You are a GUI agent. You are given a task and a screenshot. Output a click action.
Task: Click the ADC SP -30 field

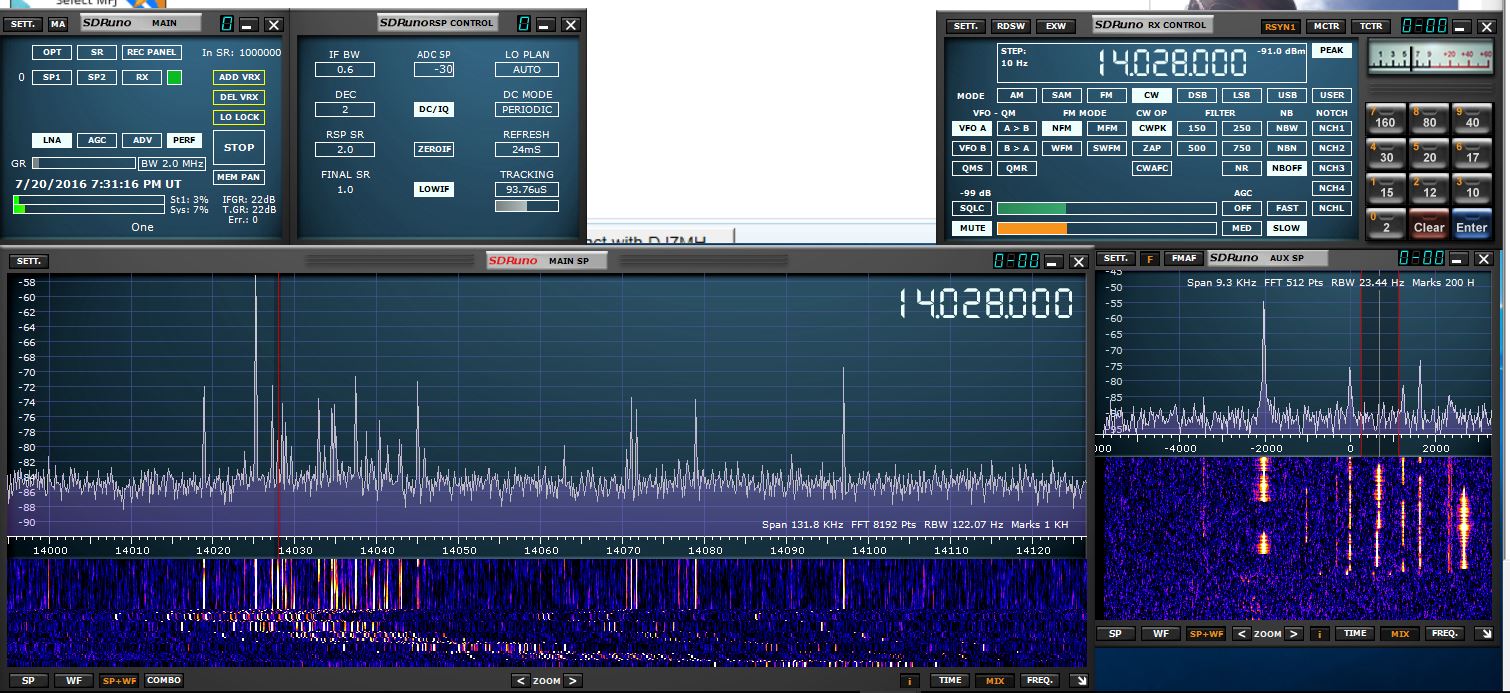coord(434,69)
